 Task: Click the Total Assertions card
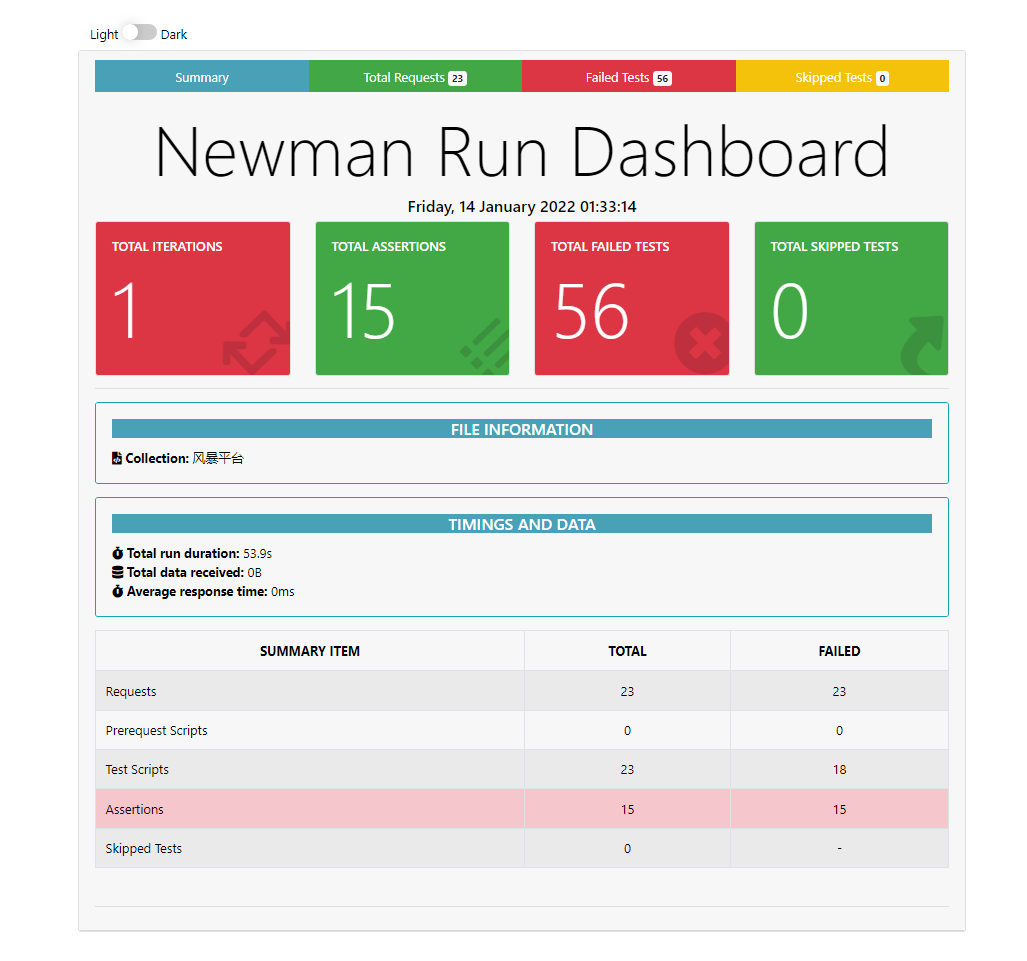413,299
